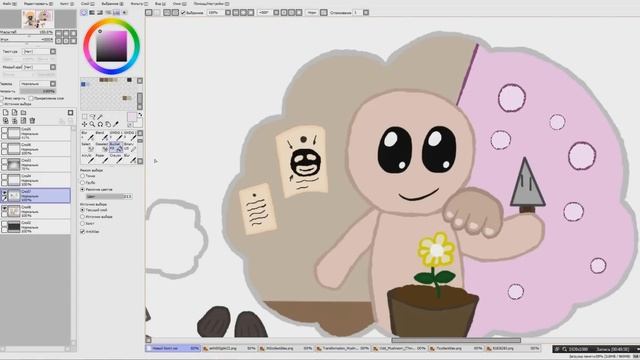640x360 pixels.
Task: Select layer Слой3 in the layer list
Action: pyautogui.click(x=36, y=164)
